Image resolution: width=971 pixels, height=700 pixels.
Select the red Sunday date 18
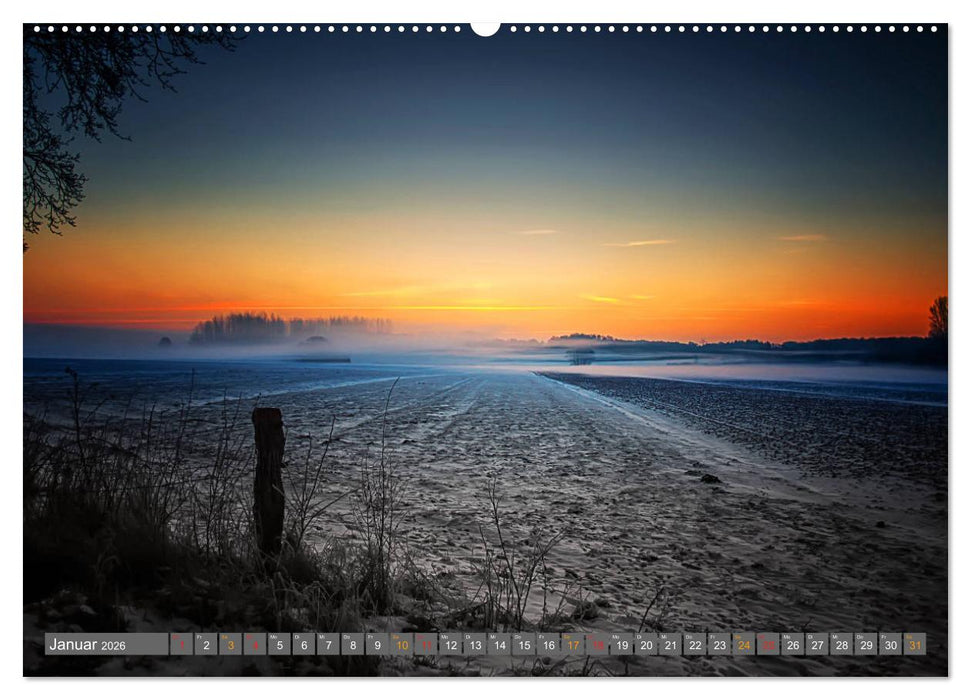596,646
